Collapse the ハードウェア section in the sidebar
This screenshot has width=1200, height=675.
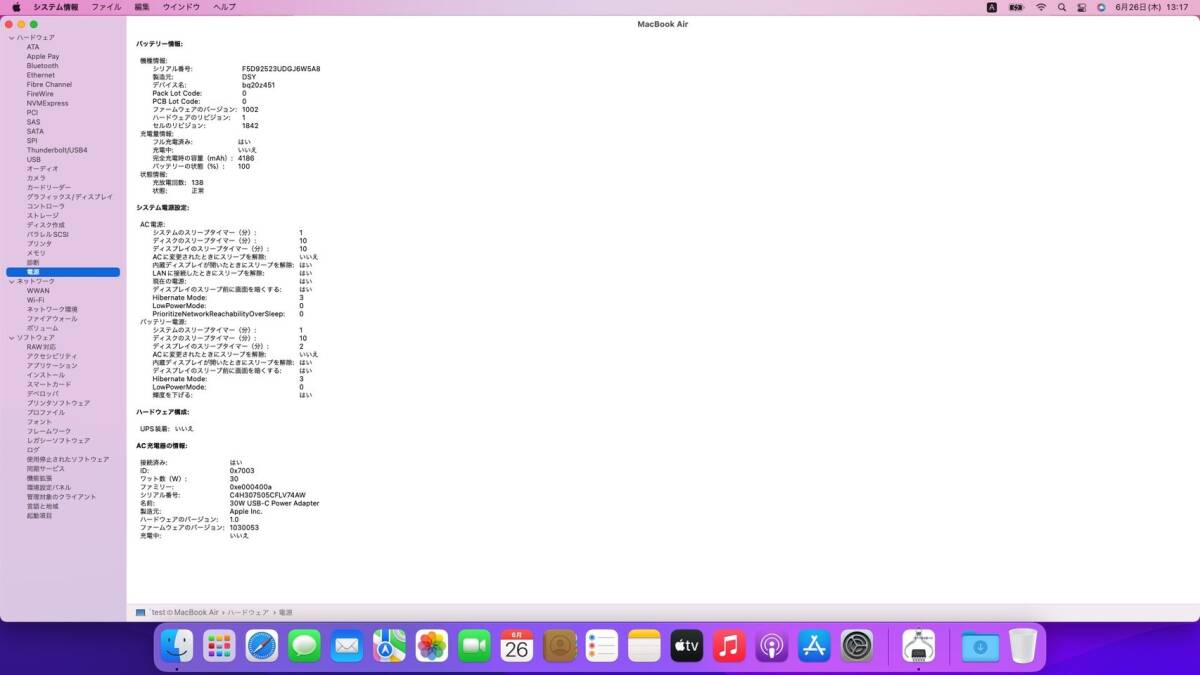11,38
